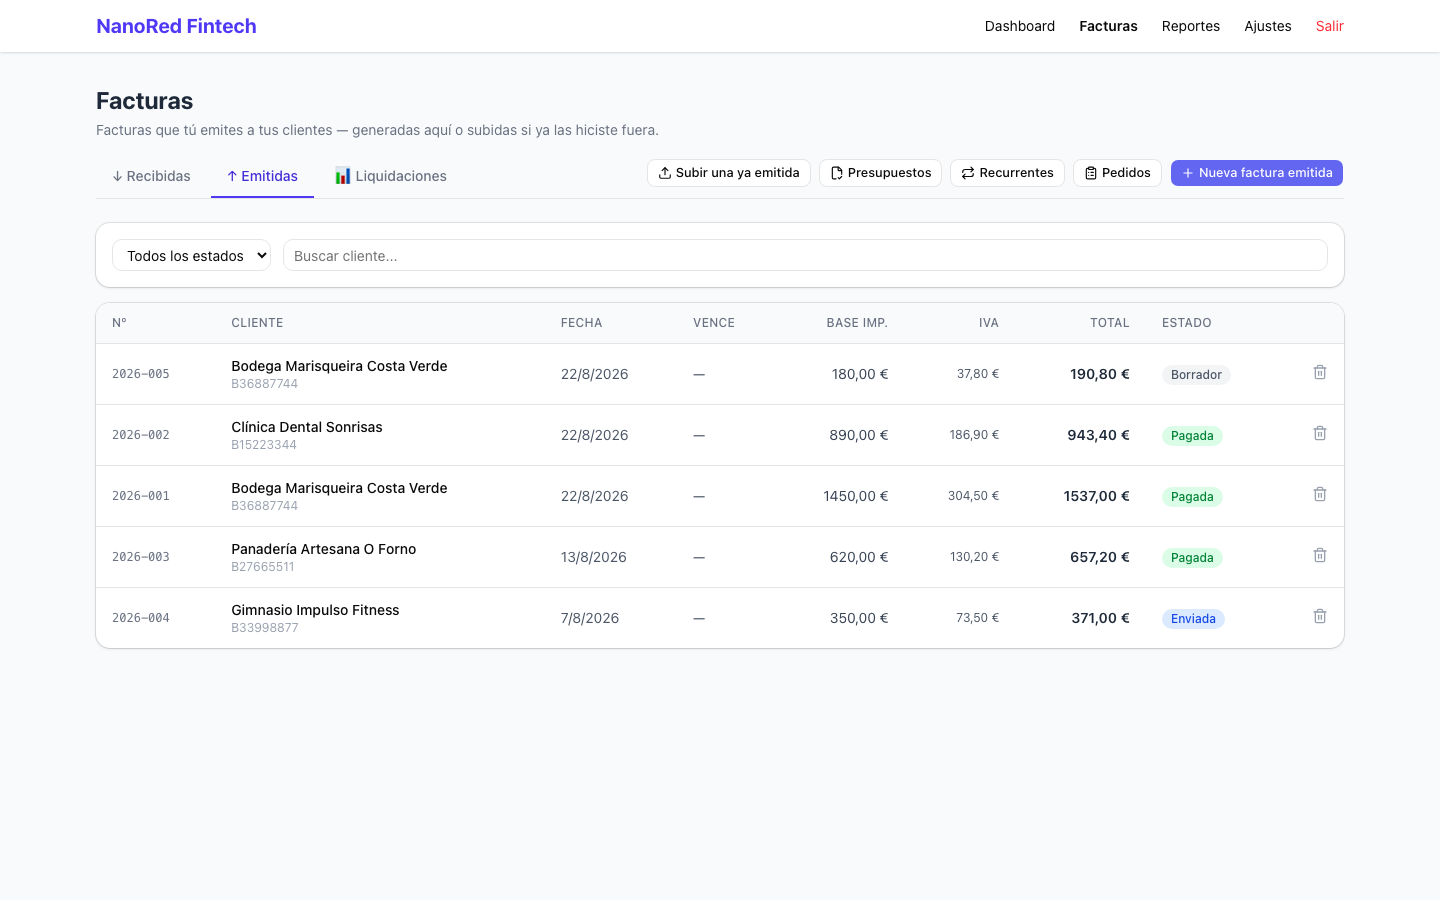Click the TOTAL column header
Screen dimensions: 1440x900
1109,323
